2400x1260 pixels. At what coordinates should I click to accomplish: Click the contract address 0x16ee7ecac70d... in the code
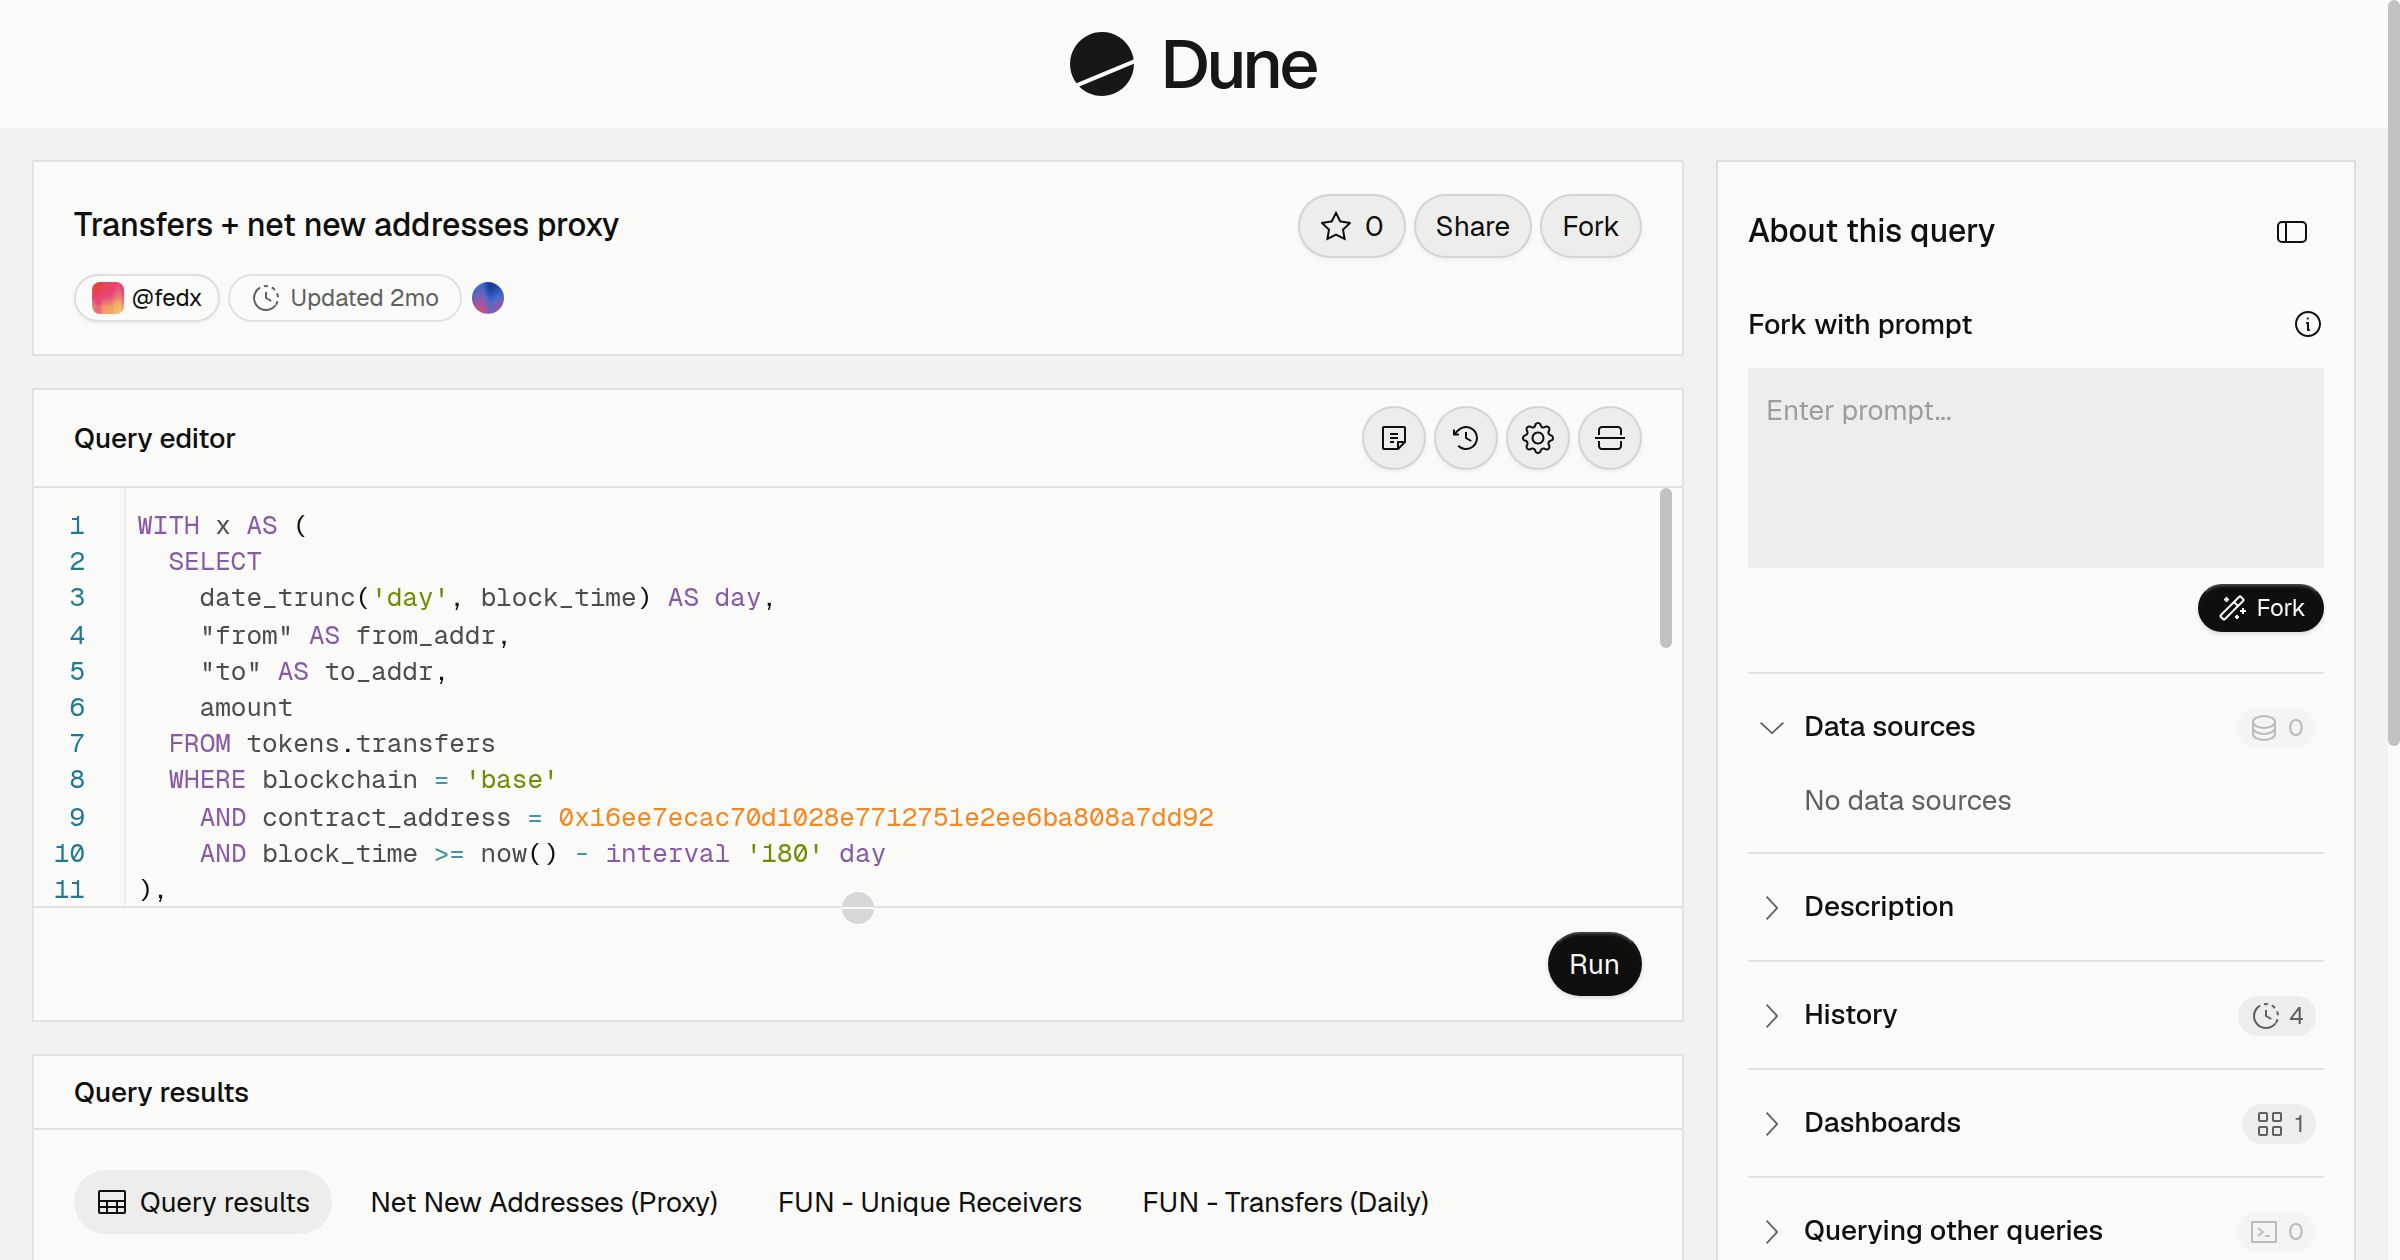pyautogui.click(x=885, y=817)
